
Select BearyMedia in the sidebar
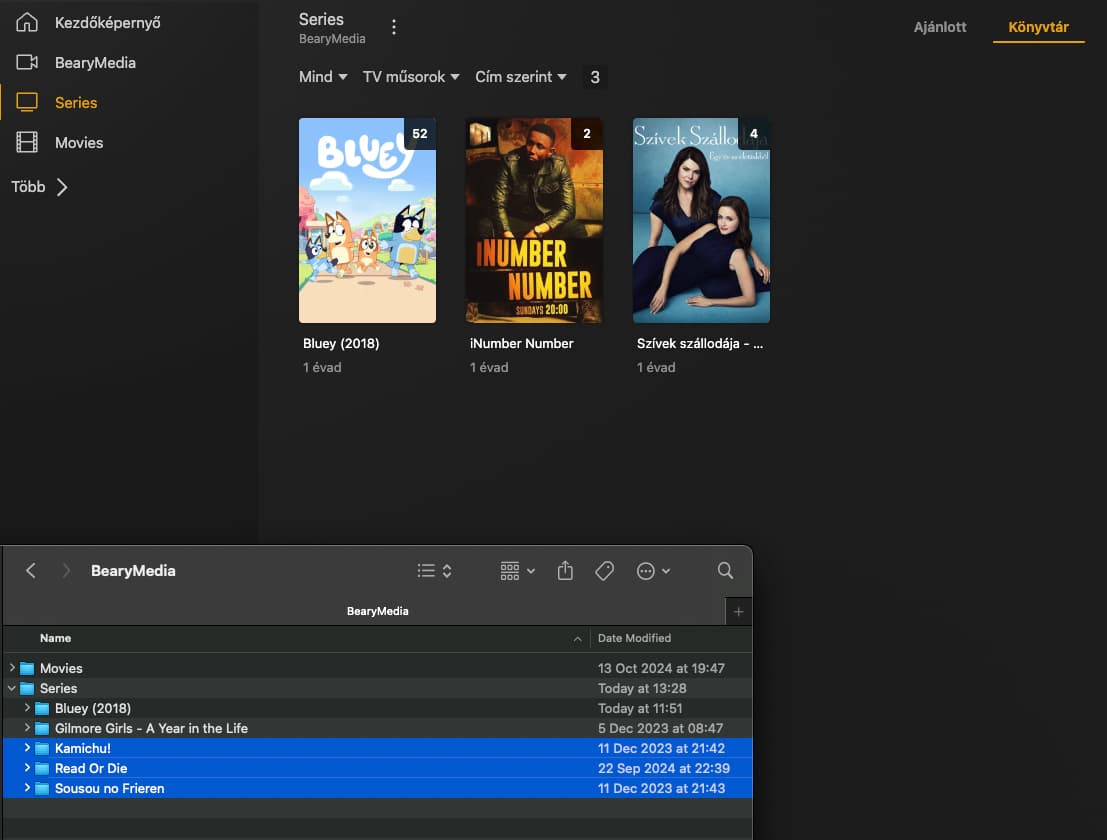tap(95, 63)
